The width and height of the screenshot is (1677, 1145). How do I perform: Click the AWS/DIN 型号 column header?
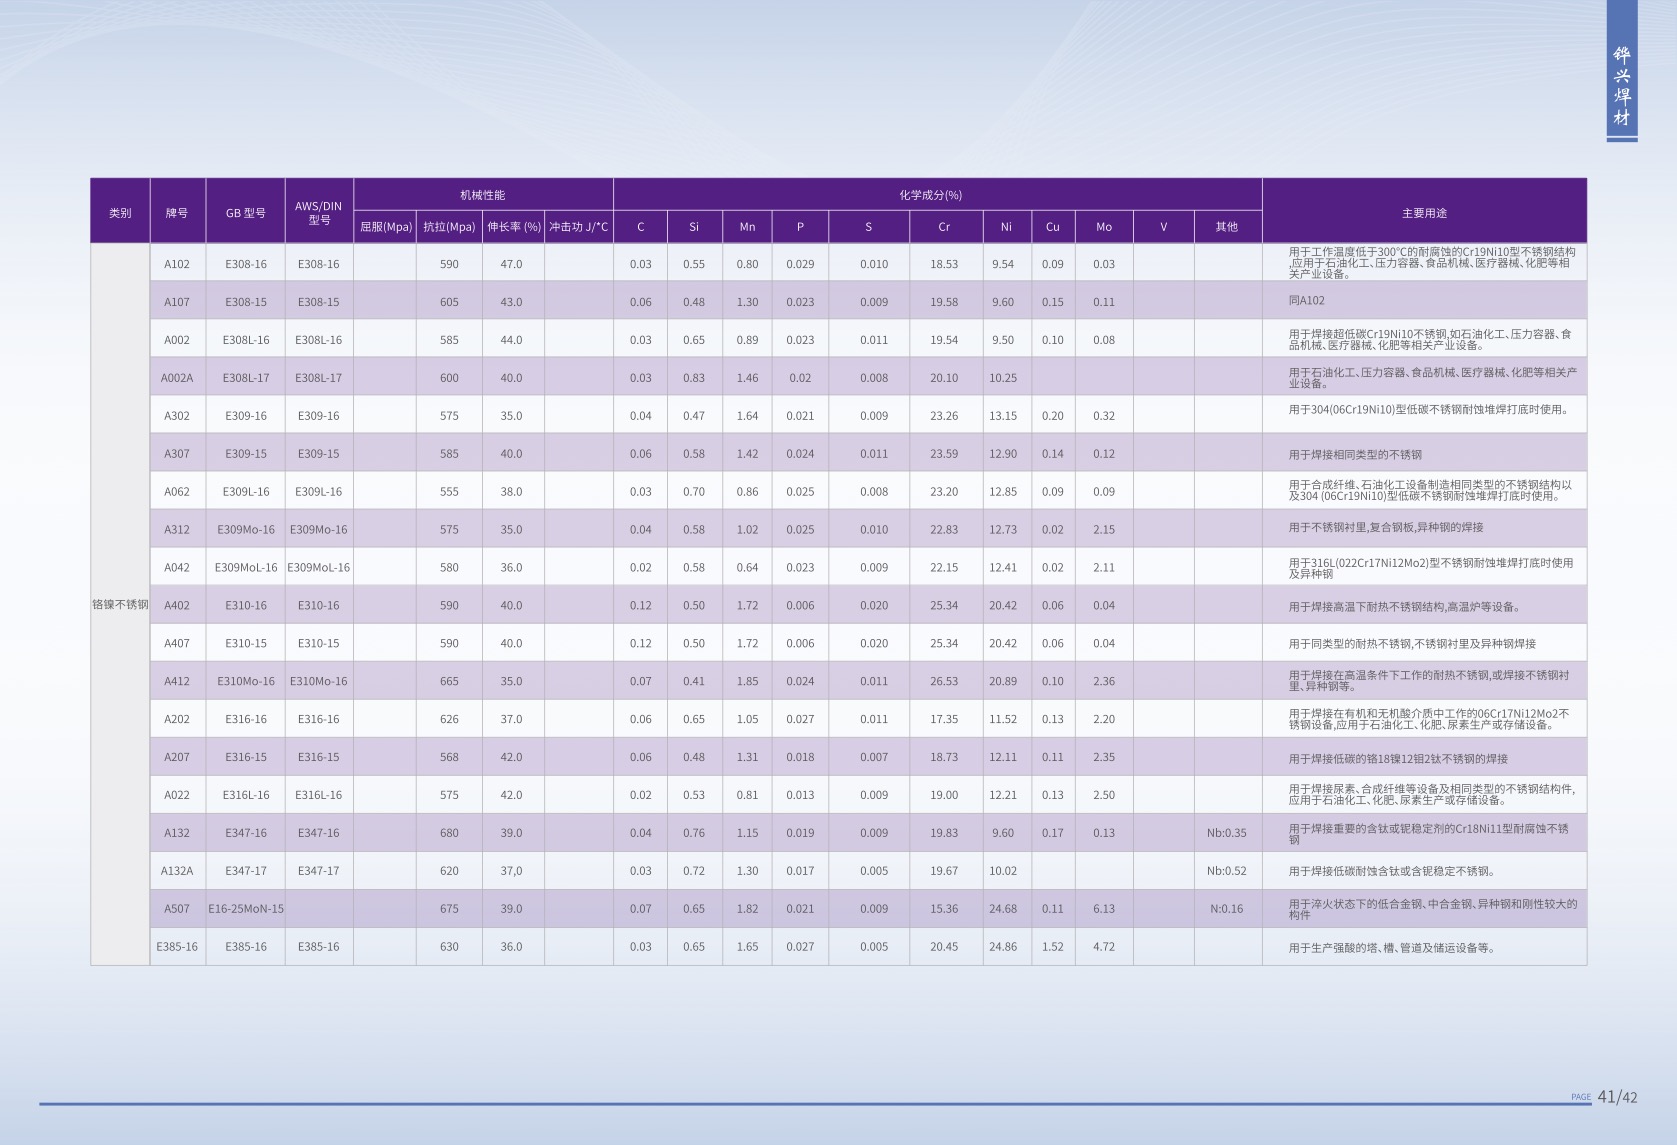pos(318,212)
